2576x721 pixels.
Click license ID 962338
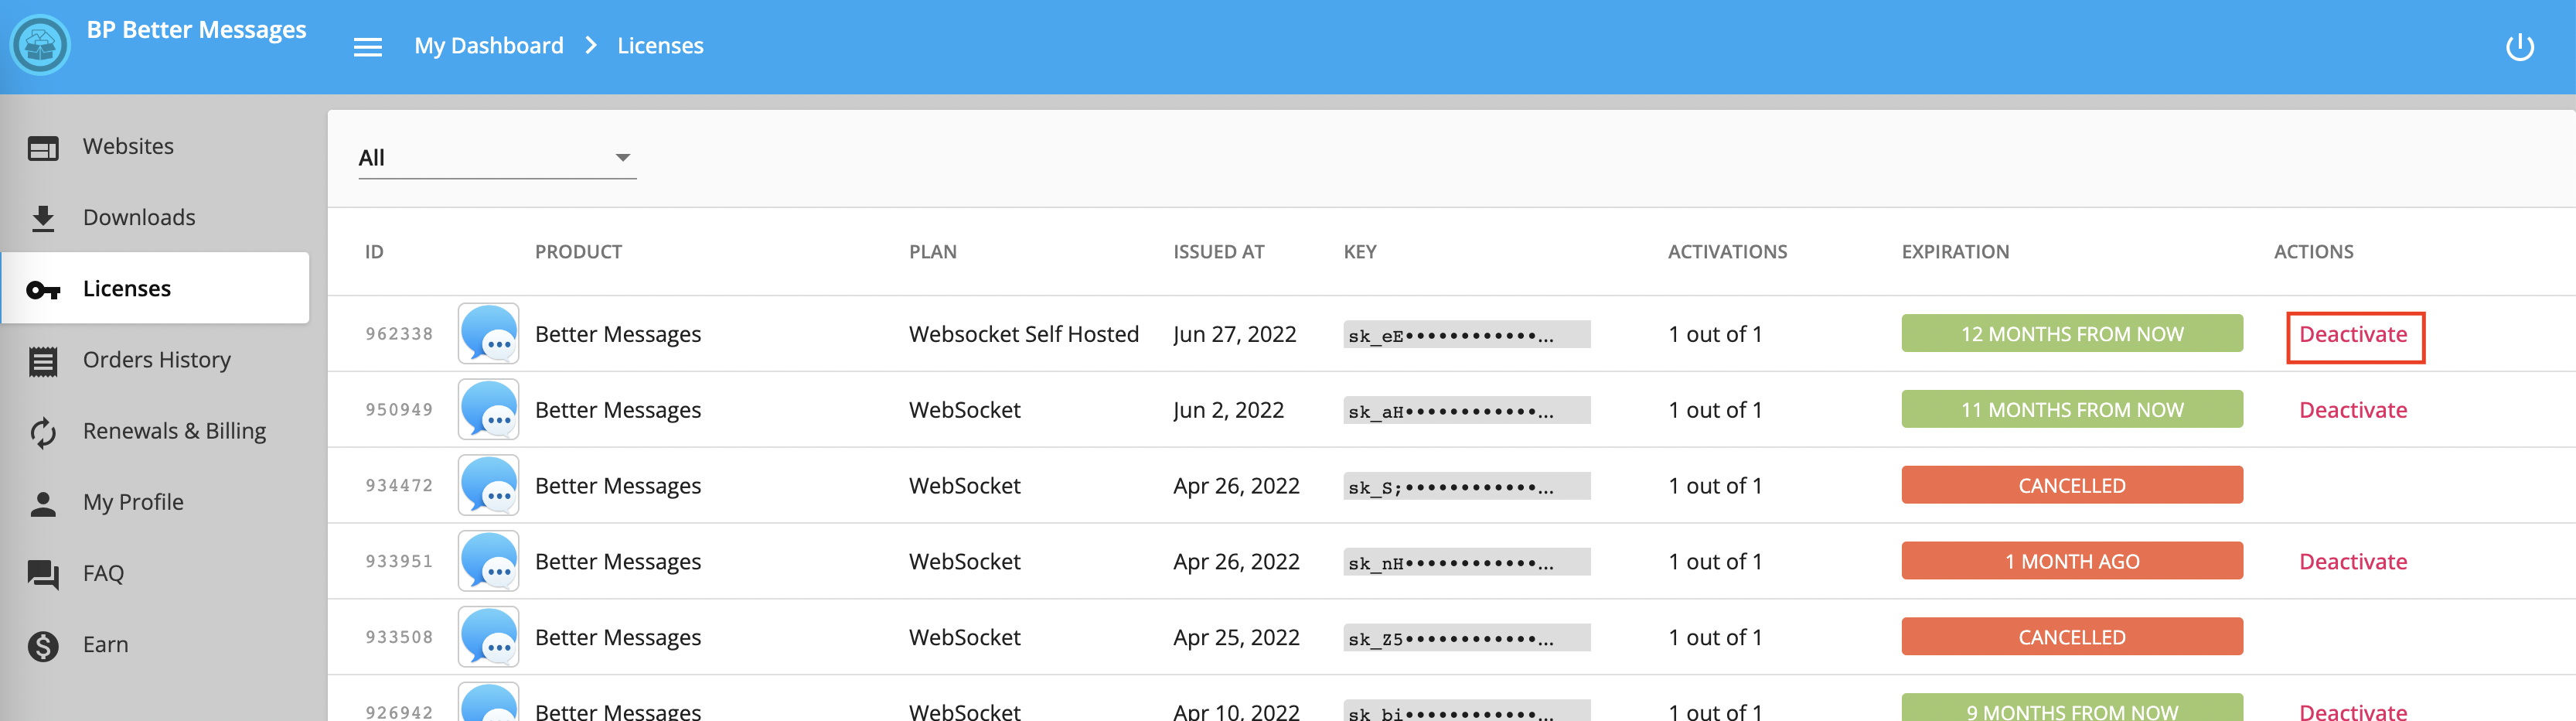[x=399, y=334]
